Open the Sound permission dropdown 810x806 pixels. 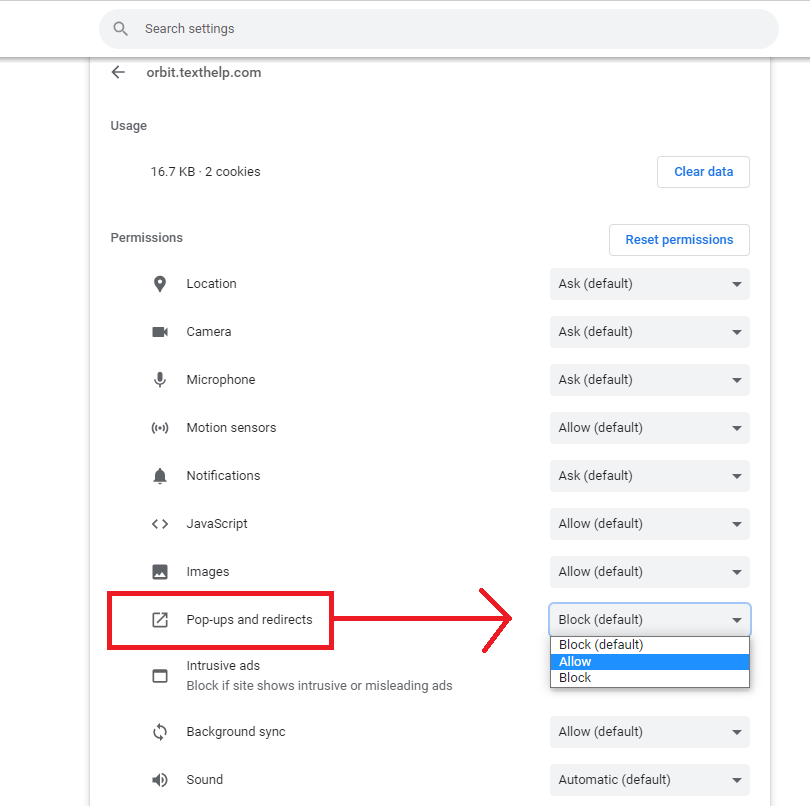click(x=649, y=780)
